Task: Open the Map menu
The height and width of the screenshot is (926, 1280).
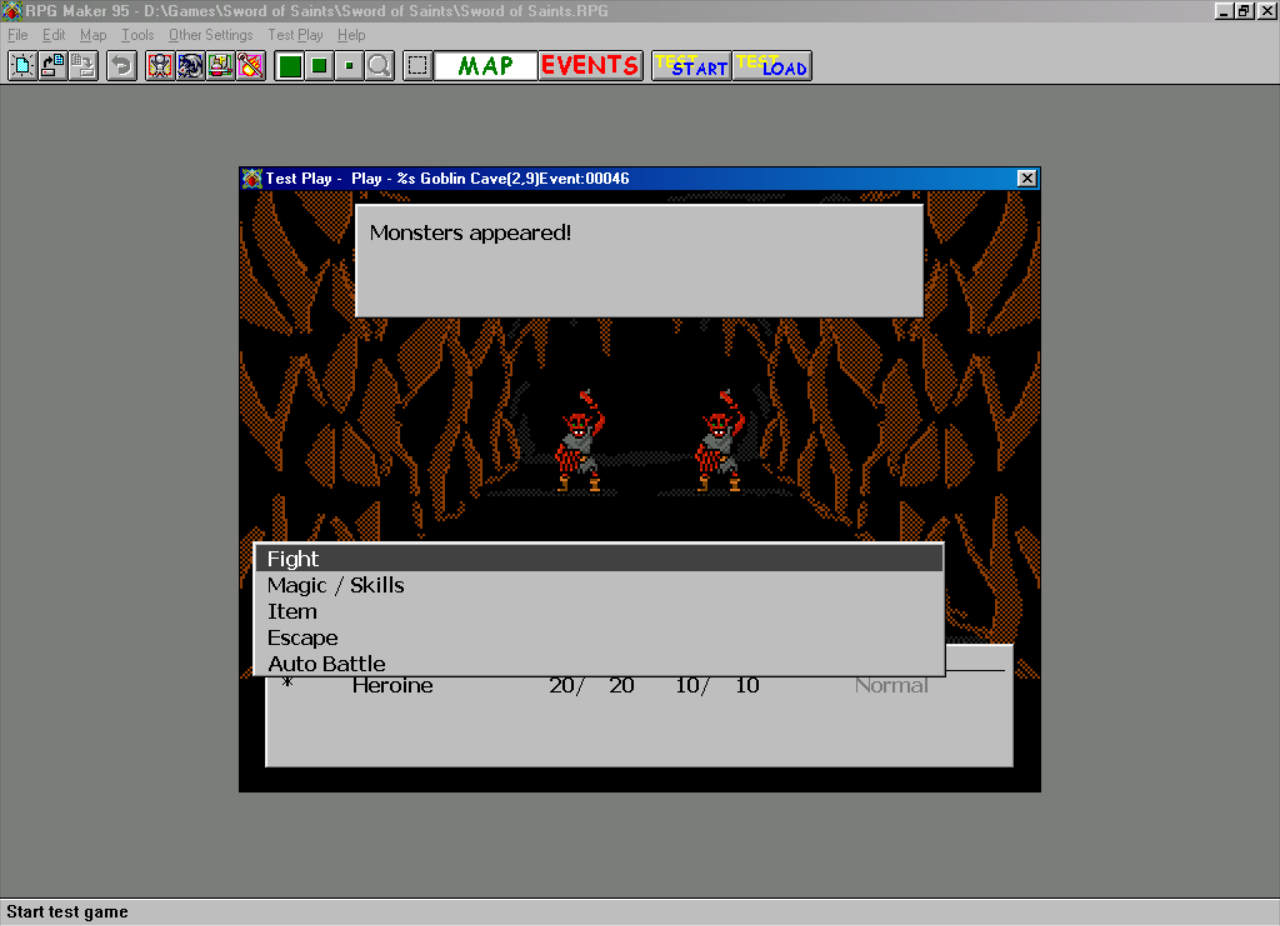Action: pos(93,35)
